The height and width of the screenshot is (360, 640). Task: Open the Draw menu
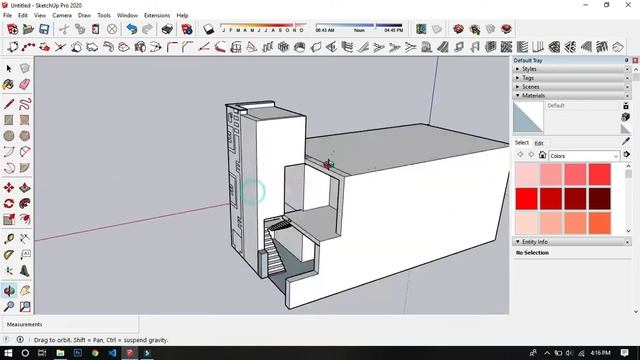coord(84,15)
